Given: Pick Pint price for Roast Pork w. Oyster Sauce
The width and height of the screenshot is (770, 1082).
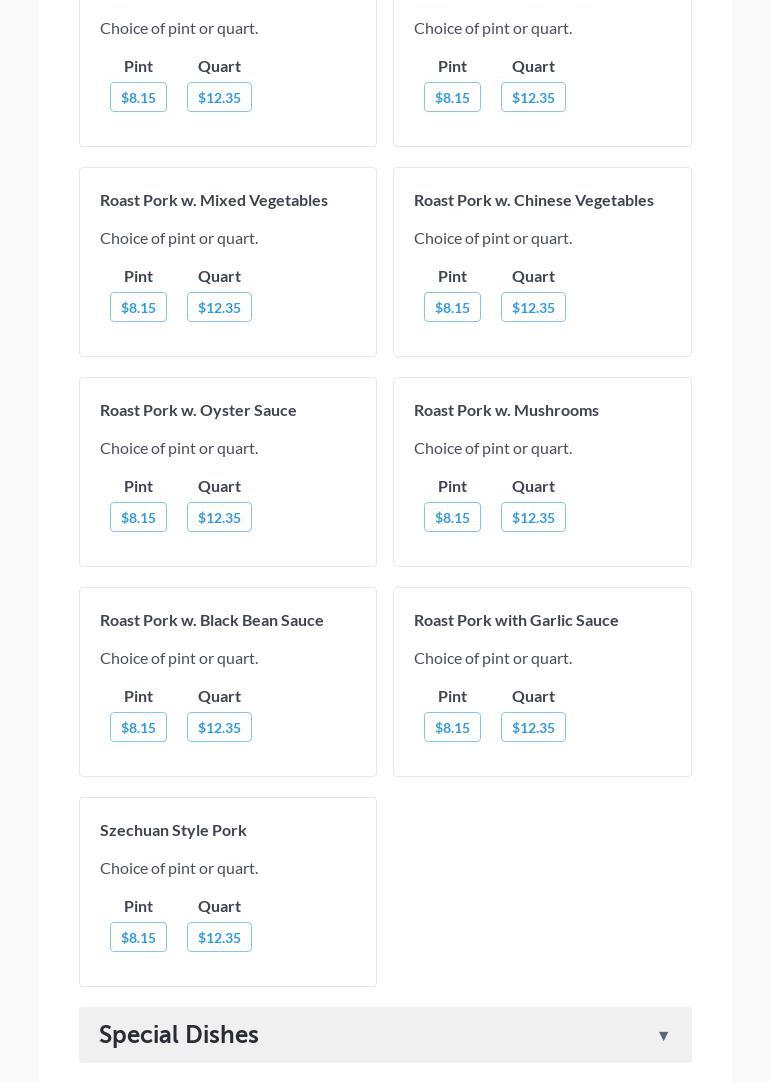Looking at the screenshot, I should (x=138, y=517).
